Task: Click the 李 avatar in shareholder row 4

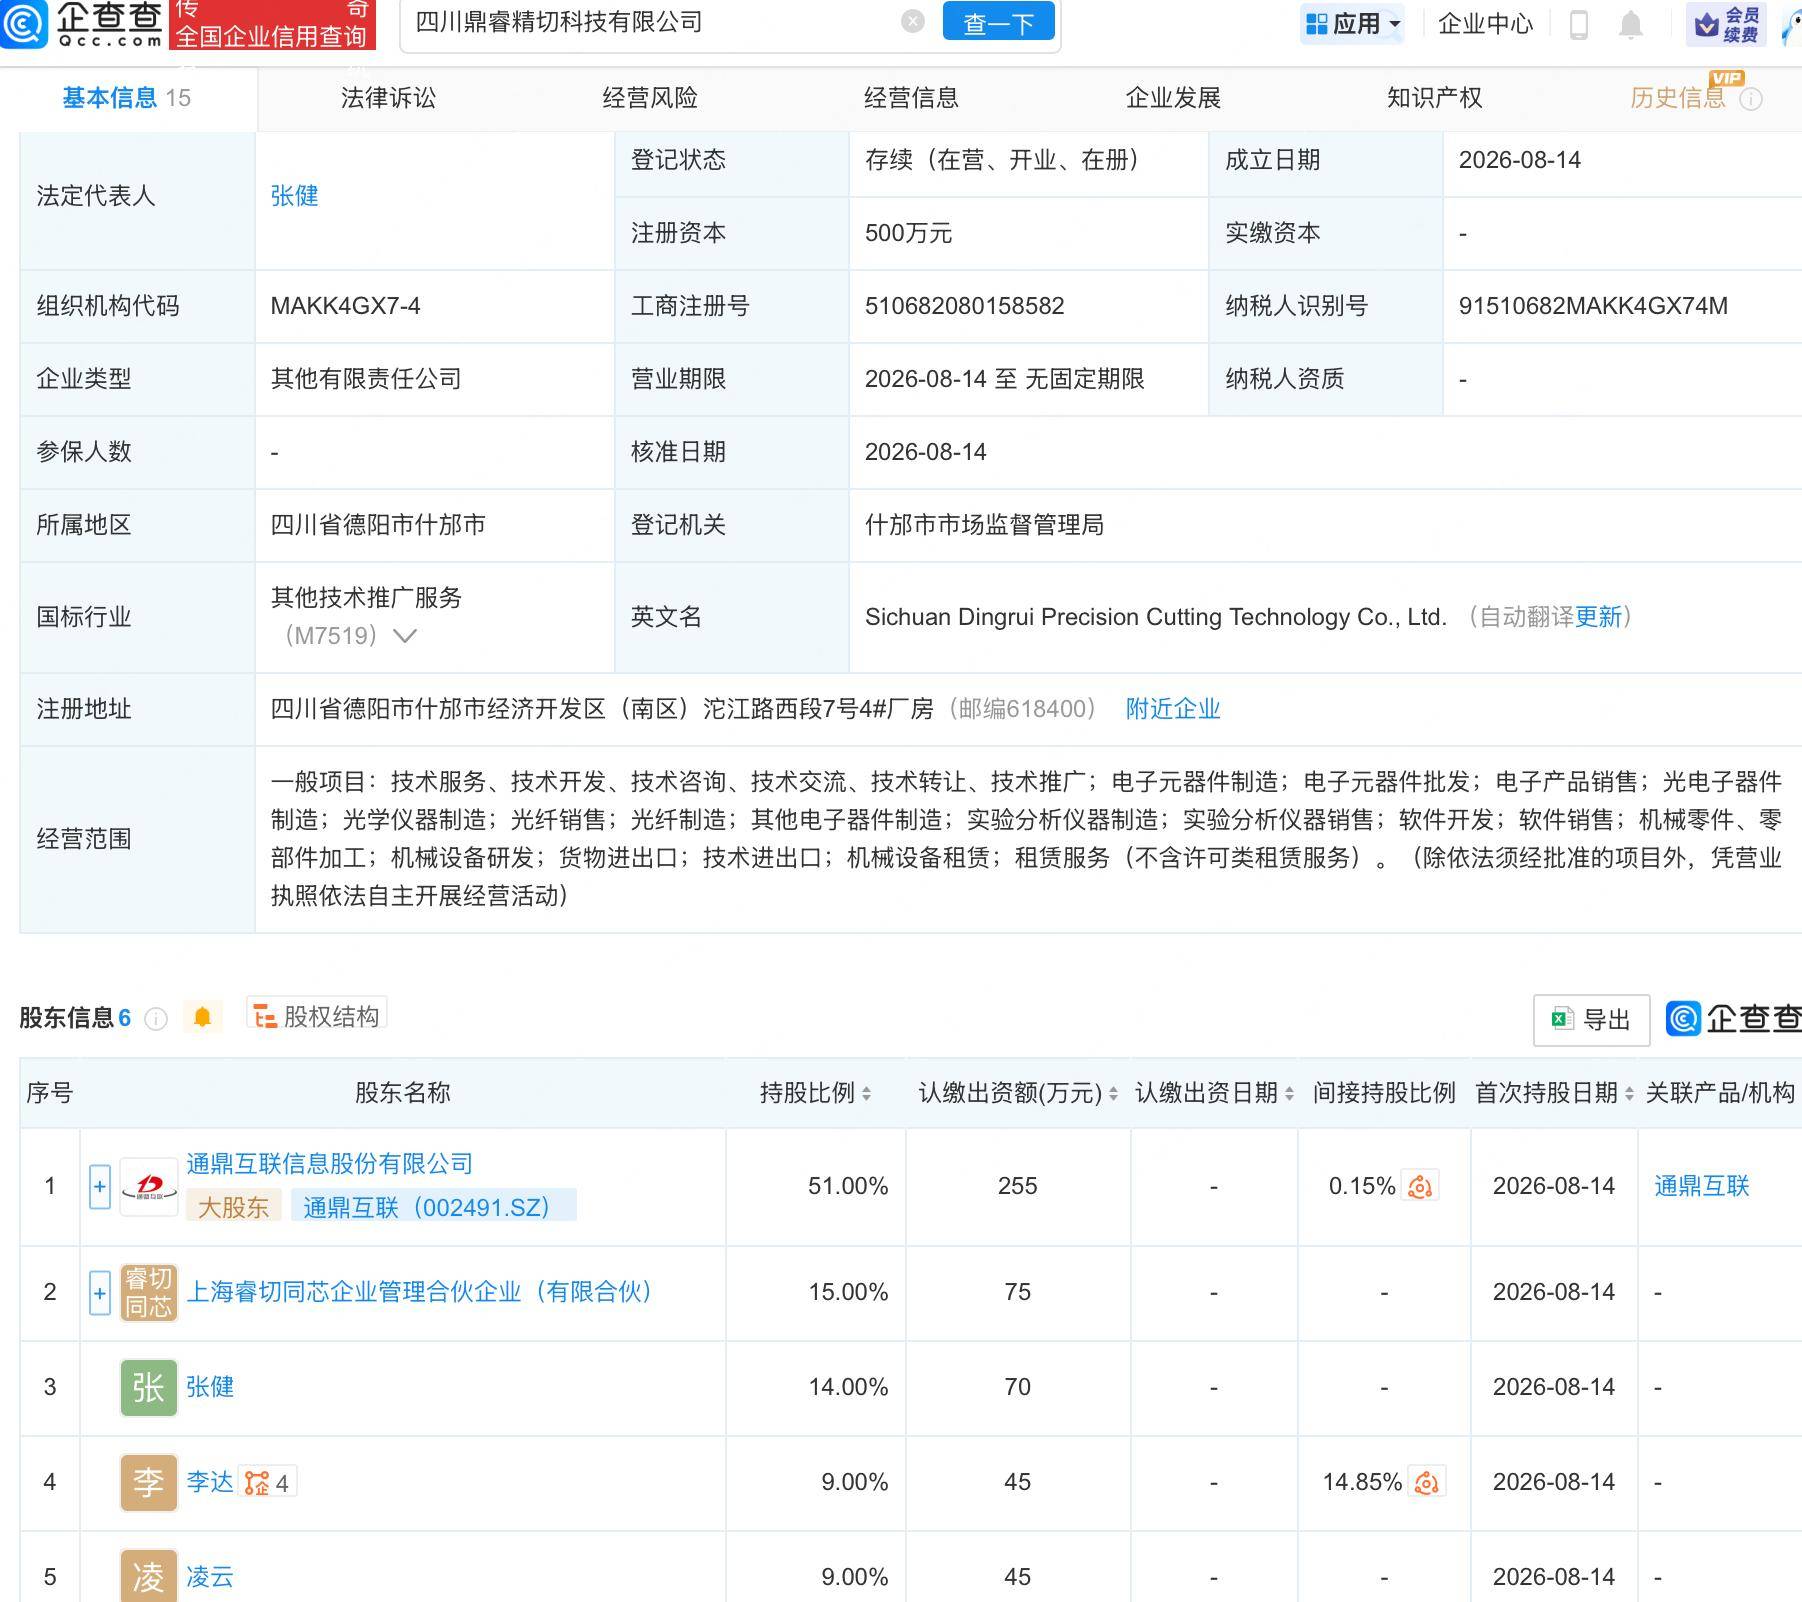Action: click(149, 1482)
